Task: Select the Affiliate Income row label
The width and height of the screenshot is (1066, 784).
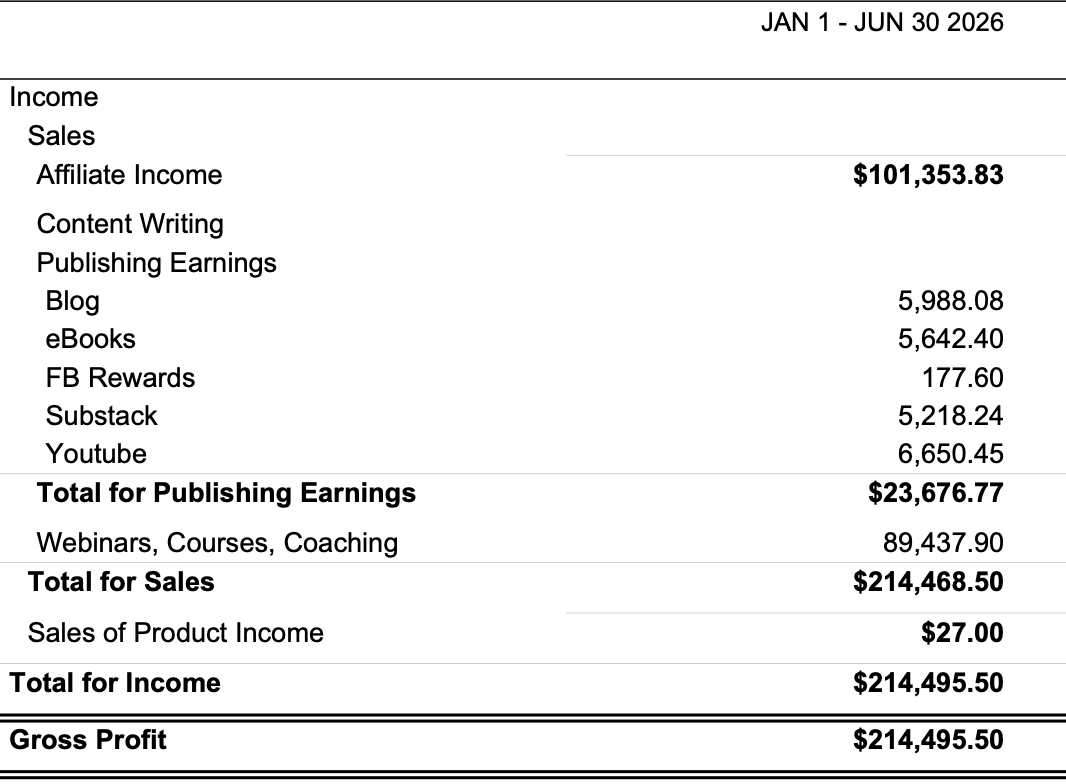Action: [x=129, y=175]
